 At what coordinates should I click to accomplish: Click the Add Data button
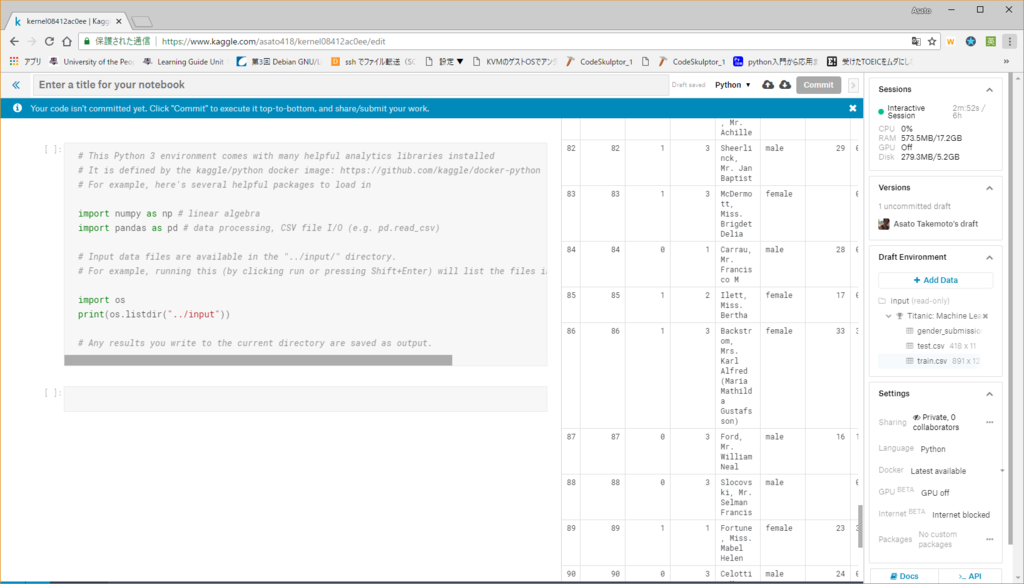(935, 280)
